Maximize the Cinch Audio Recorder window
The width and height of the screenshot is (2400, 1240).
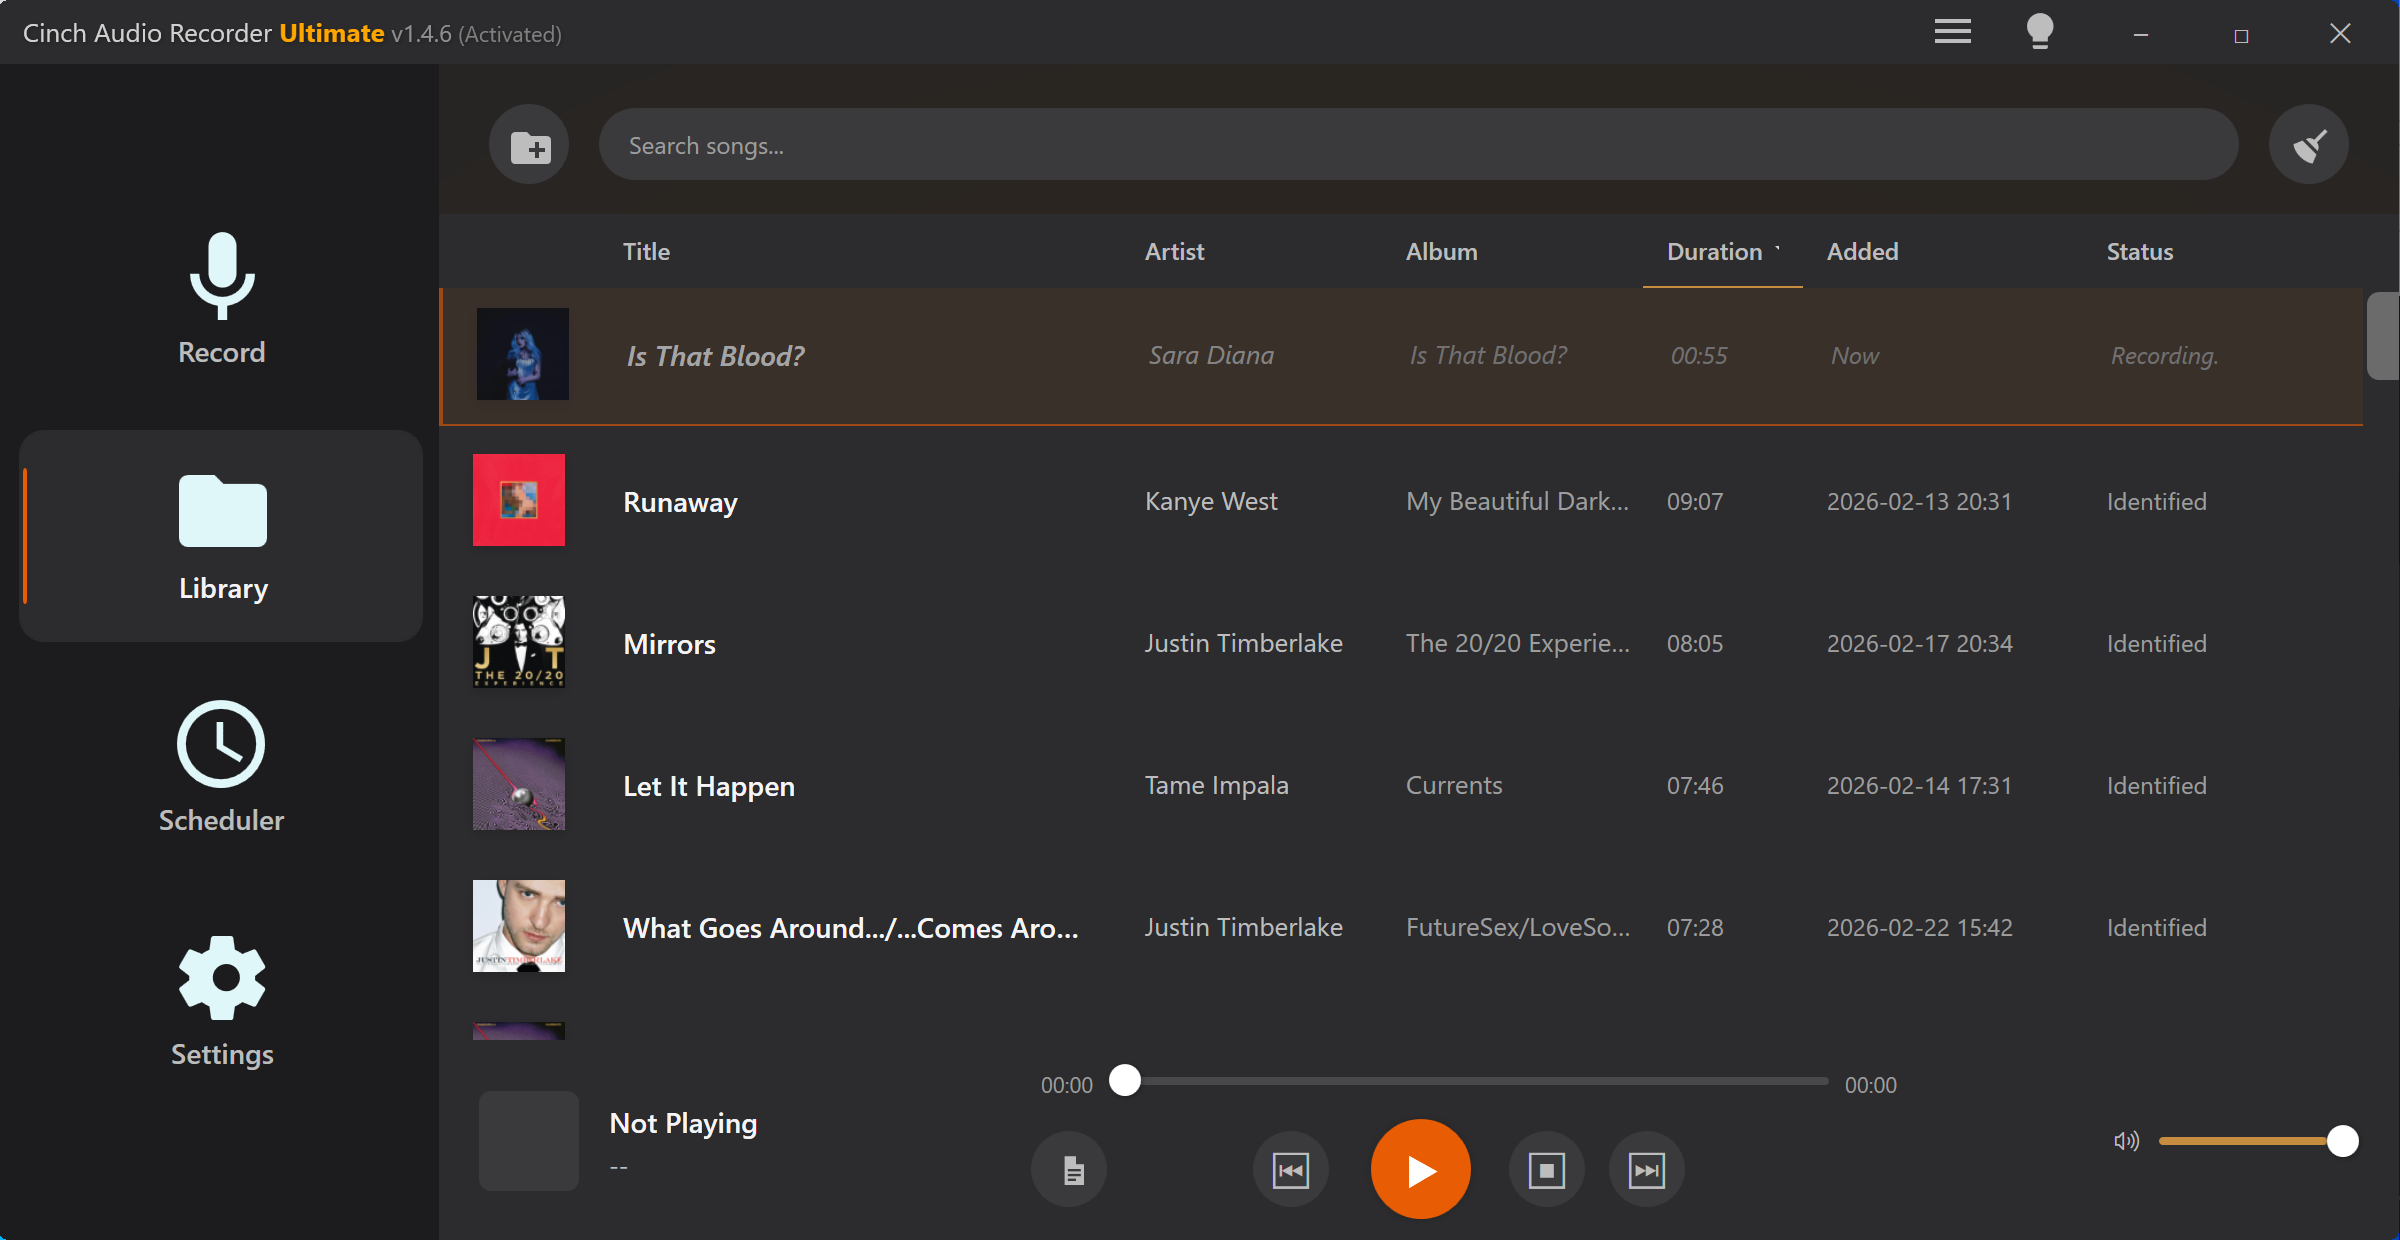click(x=2241, y=35)
